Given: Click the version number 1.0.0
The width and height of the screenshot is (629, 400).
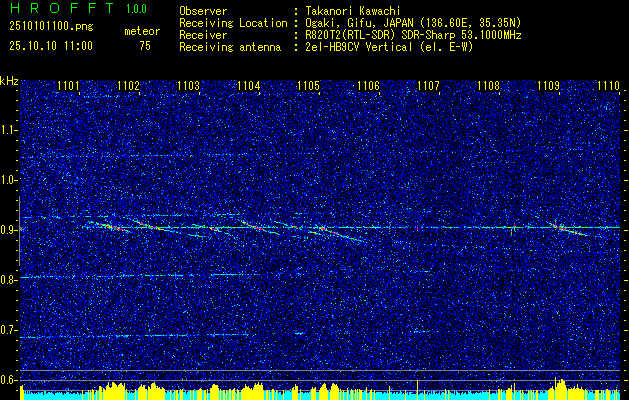Looking at the screenshot, I should [136, 9].
